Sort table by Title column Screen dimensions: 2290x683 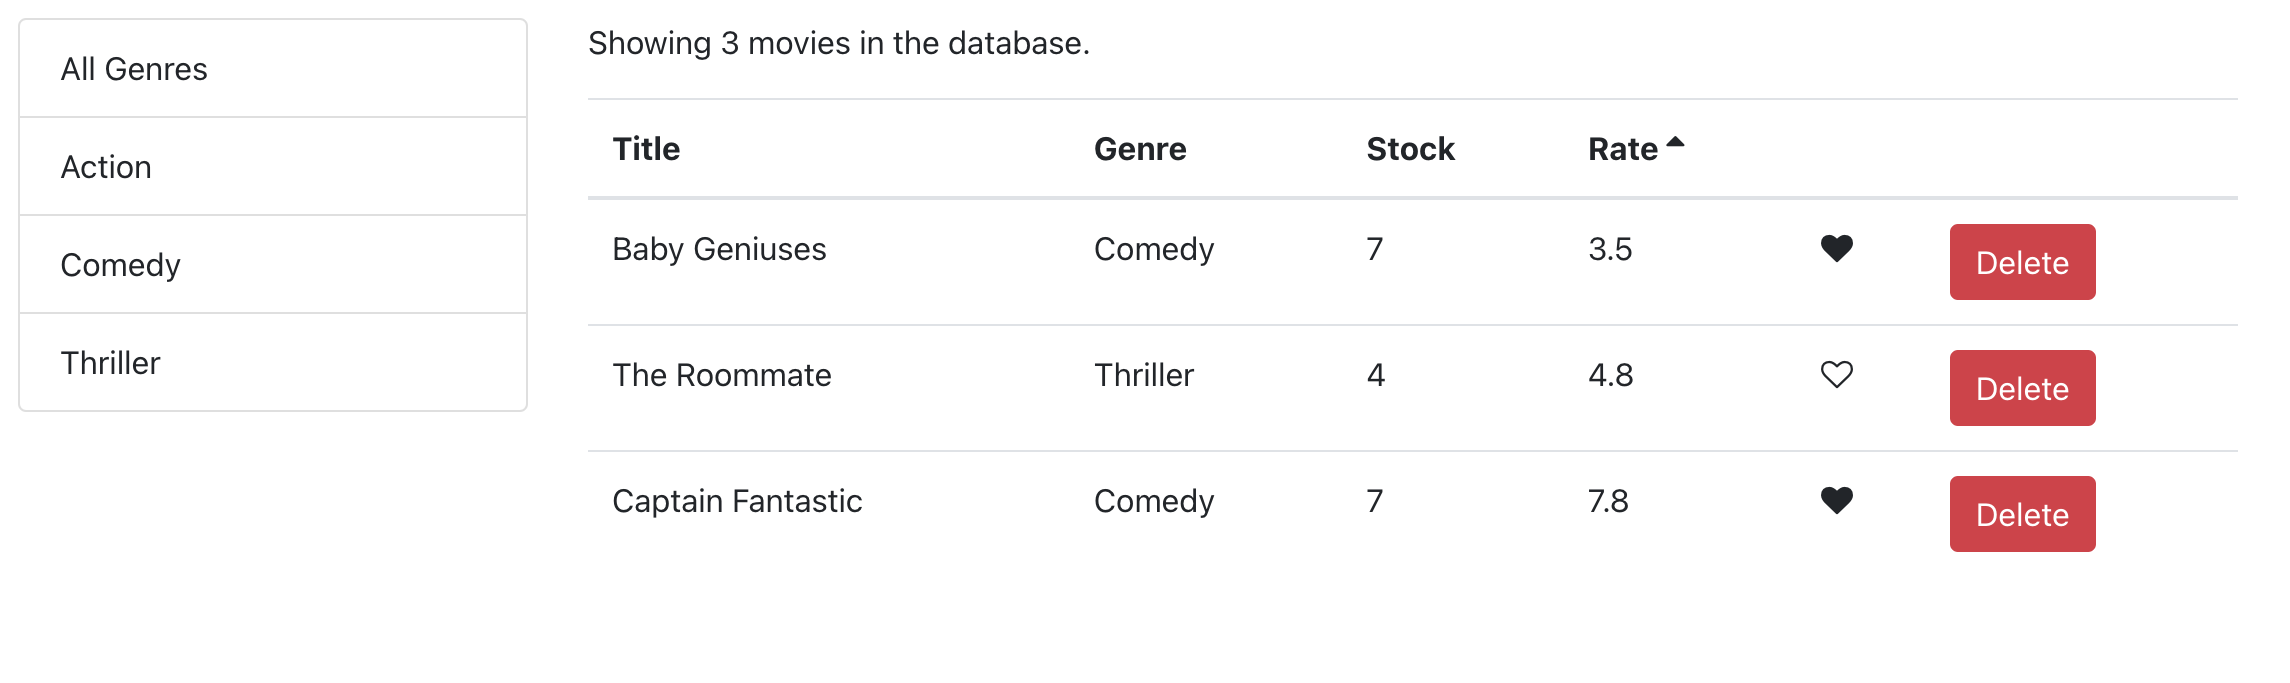click(x=646, y=149)
